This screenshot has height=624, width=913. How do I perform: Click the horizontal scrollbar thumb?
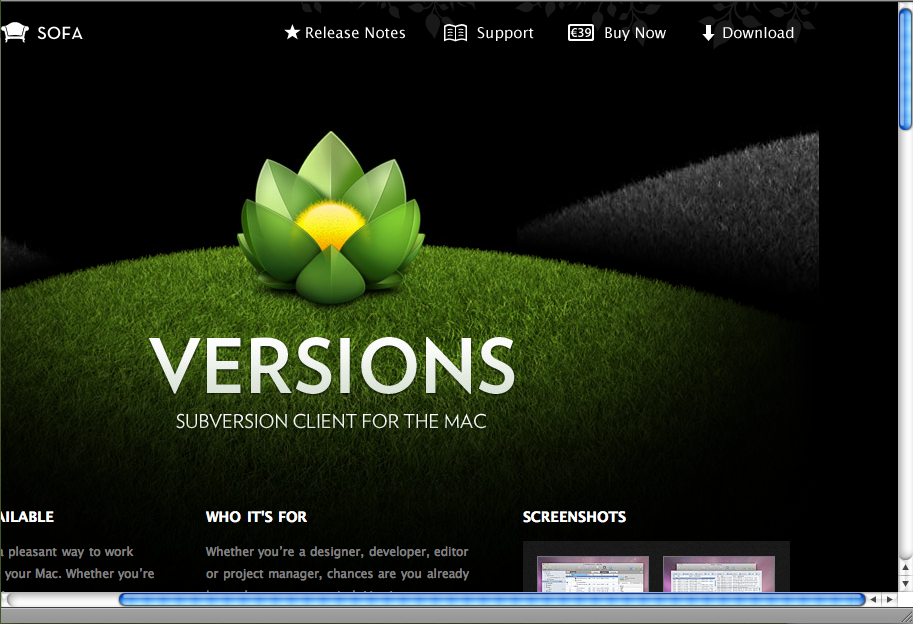tap(492, 599)
